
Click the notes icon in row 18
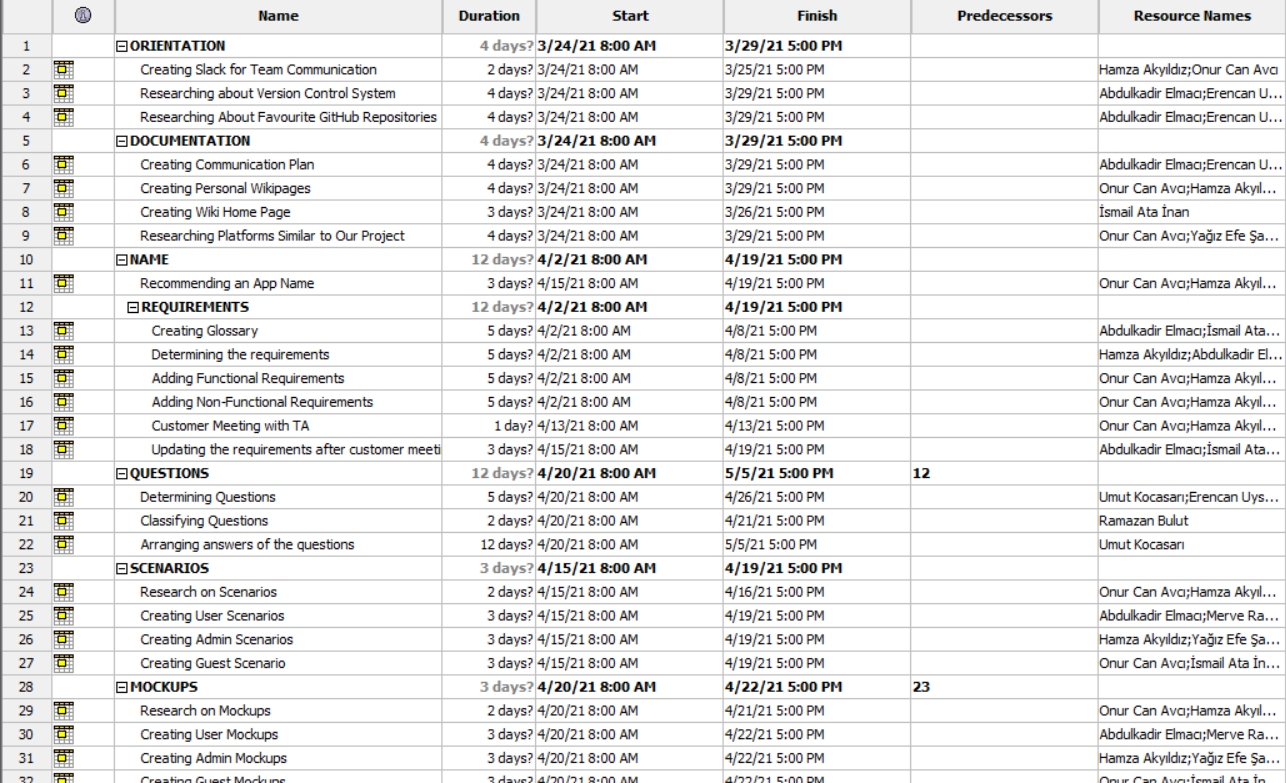(63, 450)
